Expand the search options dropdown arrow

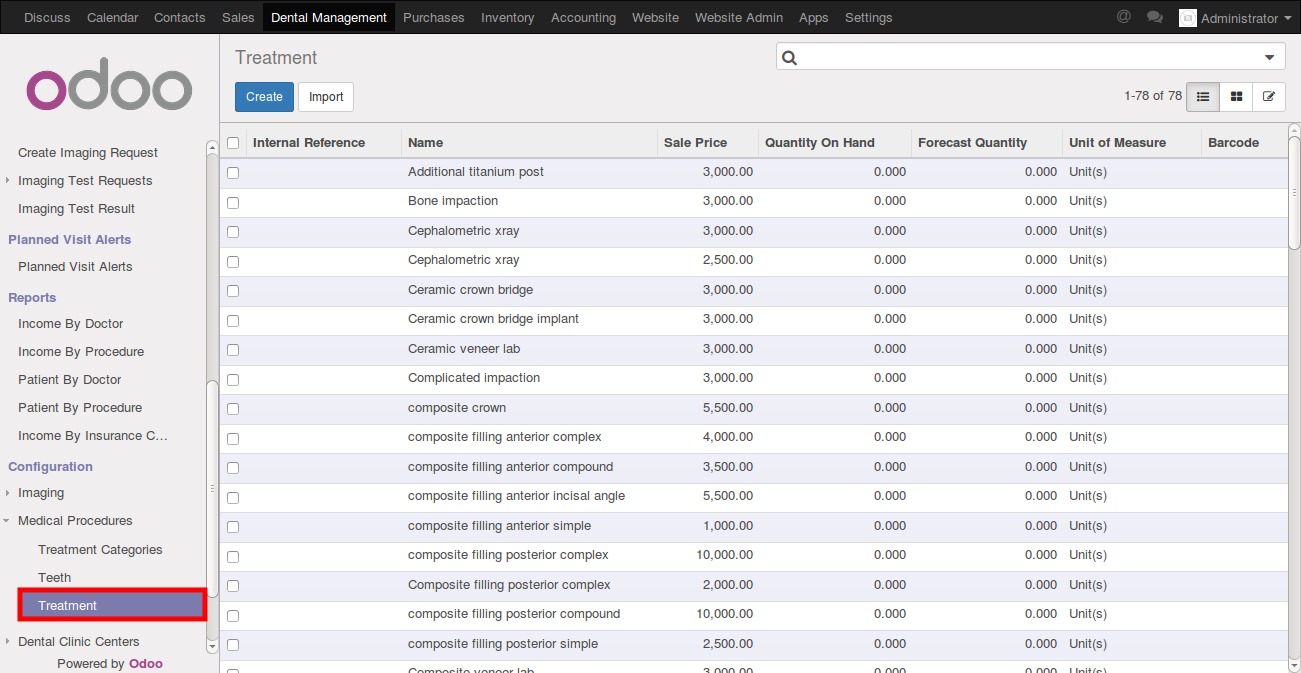tap(1269, 58)
